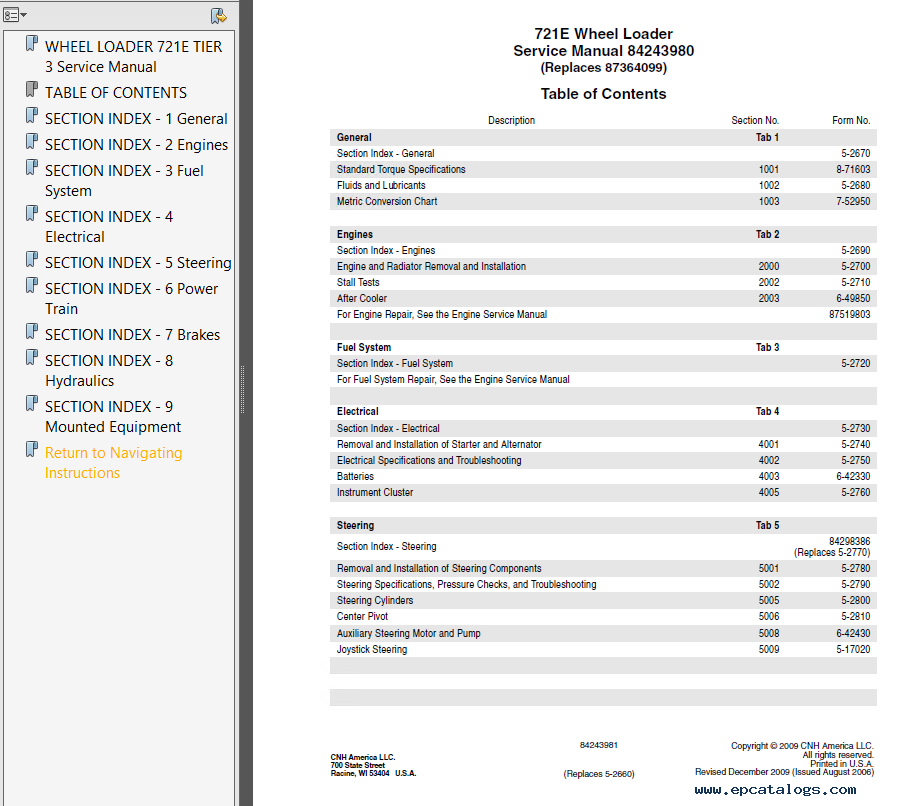Click 'Removal and Installation of Steering Components'
This screenshot has height=806, width=907.
439,568
